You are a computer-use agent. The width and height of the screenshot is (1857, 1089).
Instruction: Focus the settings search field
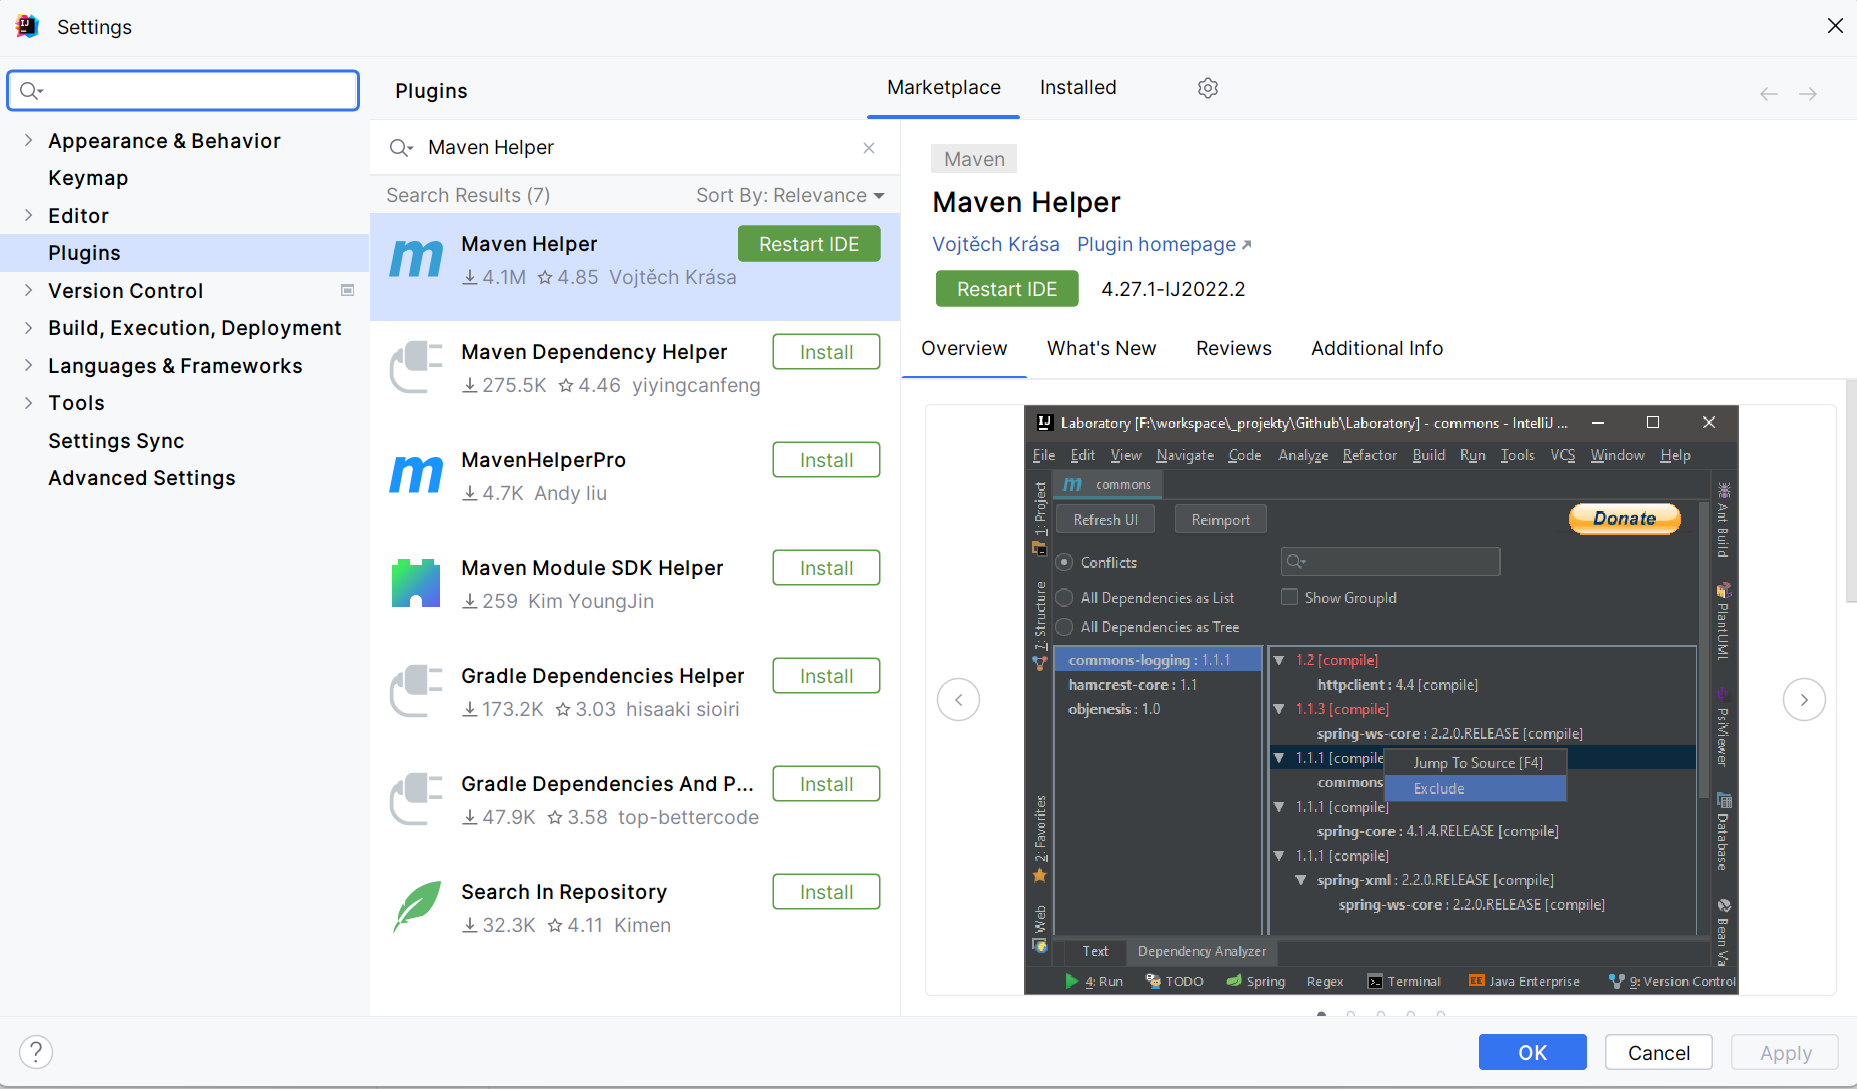coord(183,90)
